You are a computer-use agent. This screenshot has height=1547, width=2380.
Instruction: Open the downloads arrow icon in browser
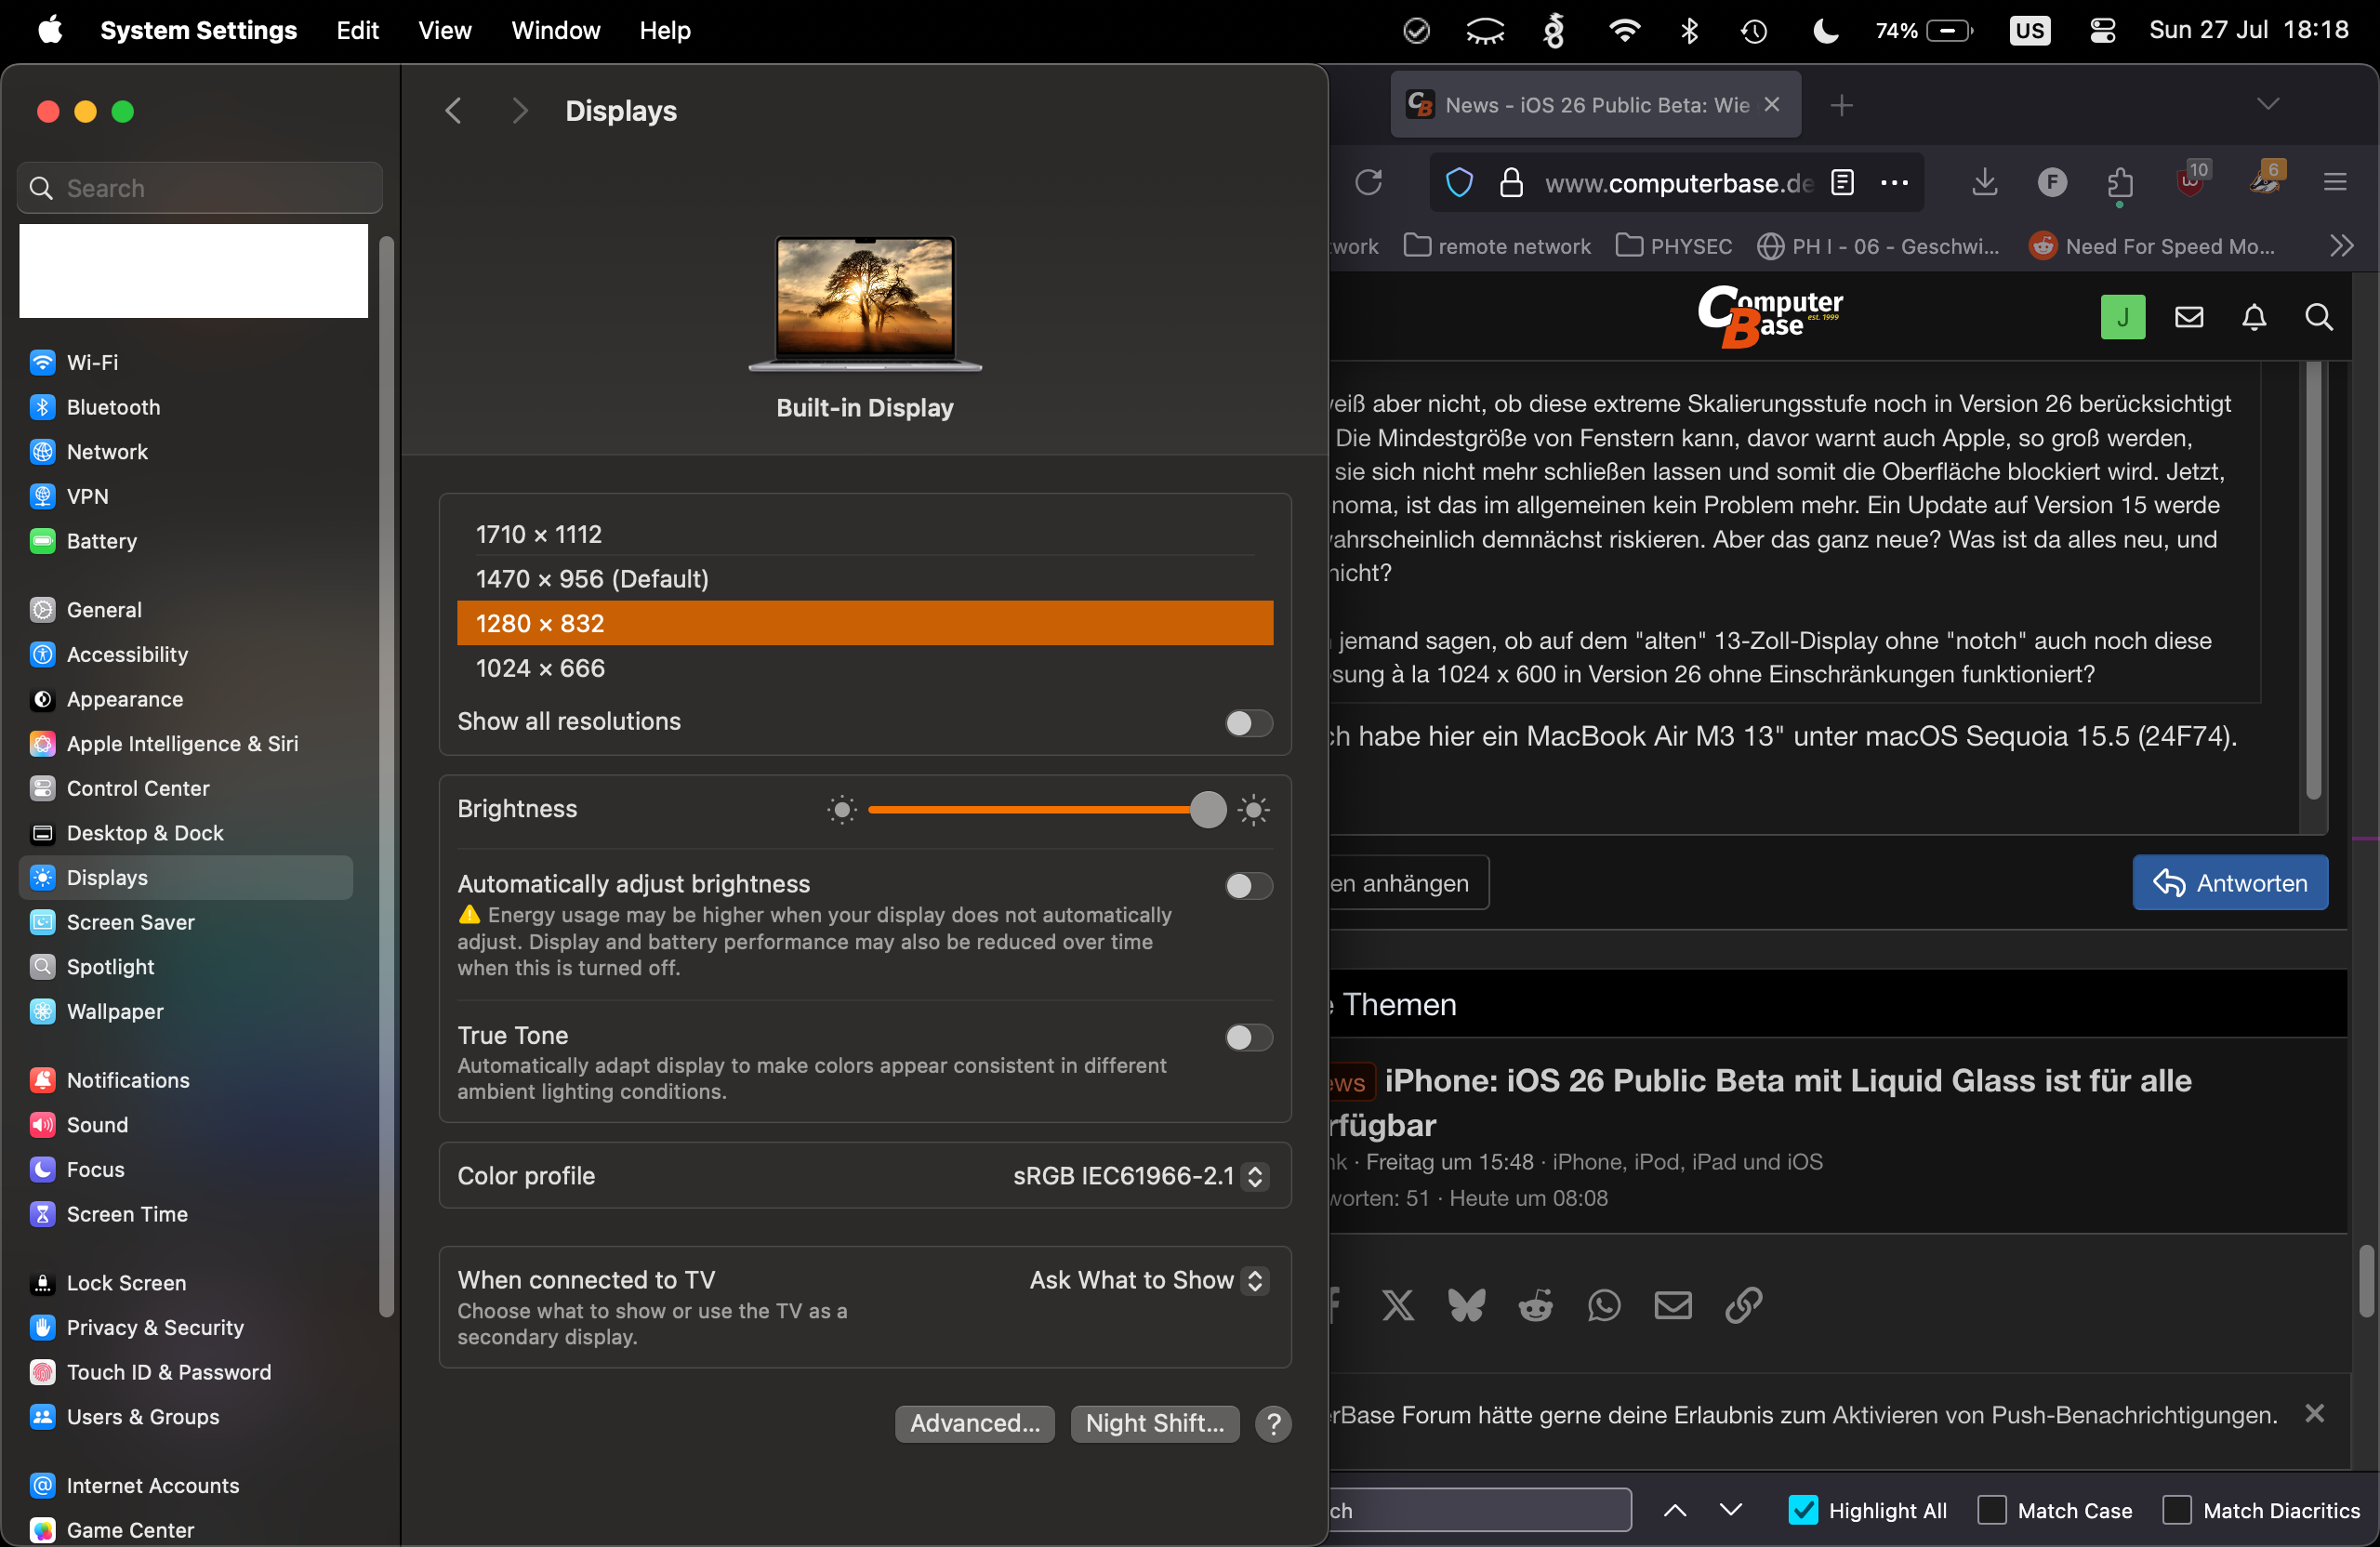(x=1984, y=183)
